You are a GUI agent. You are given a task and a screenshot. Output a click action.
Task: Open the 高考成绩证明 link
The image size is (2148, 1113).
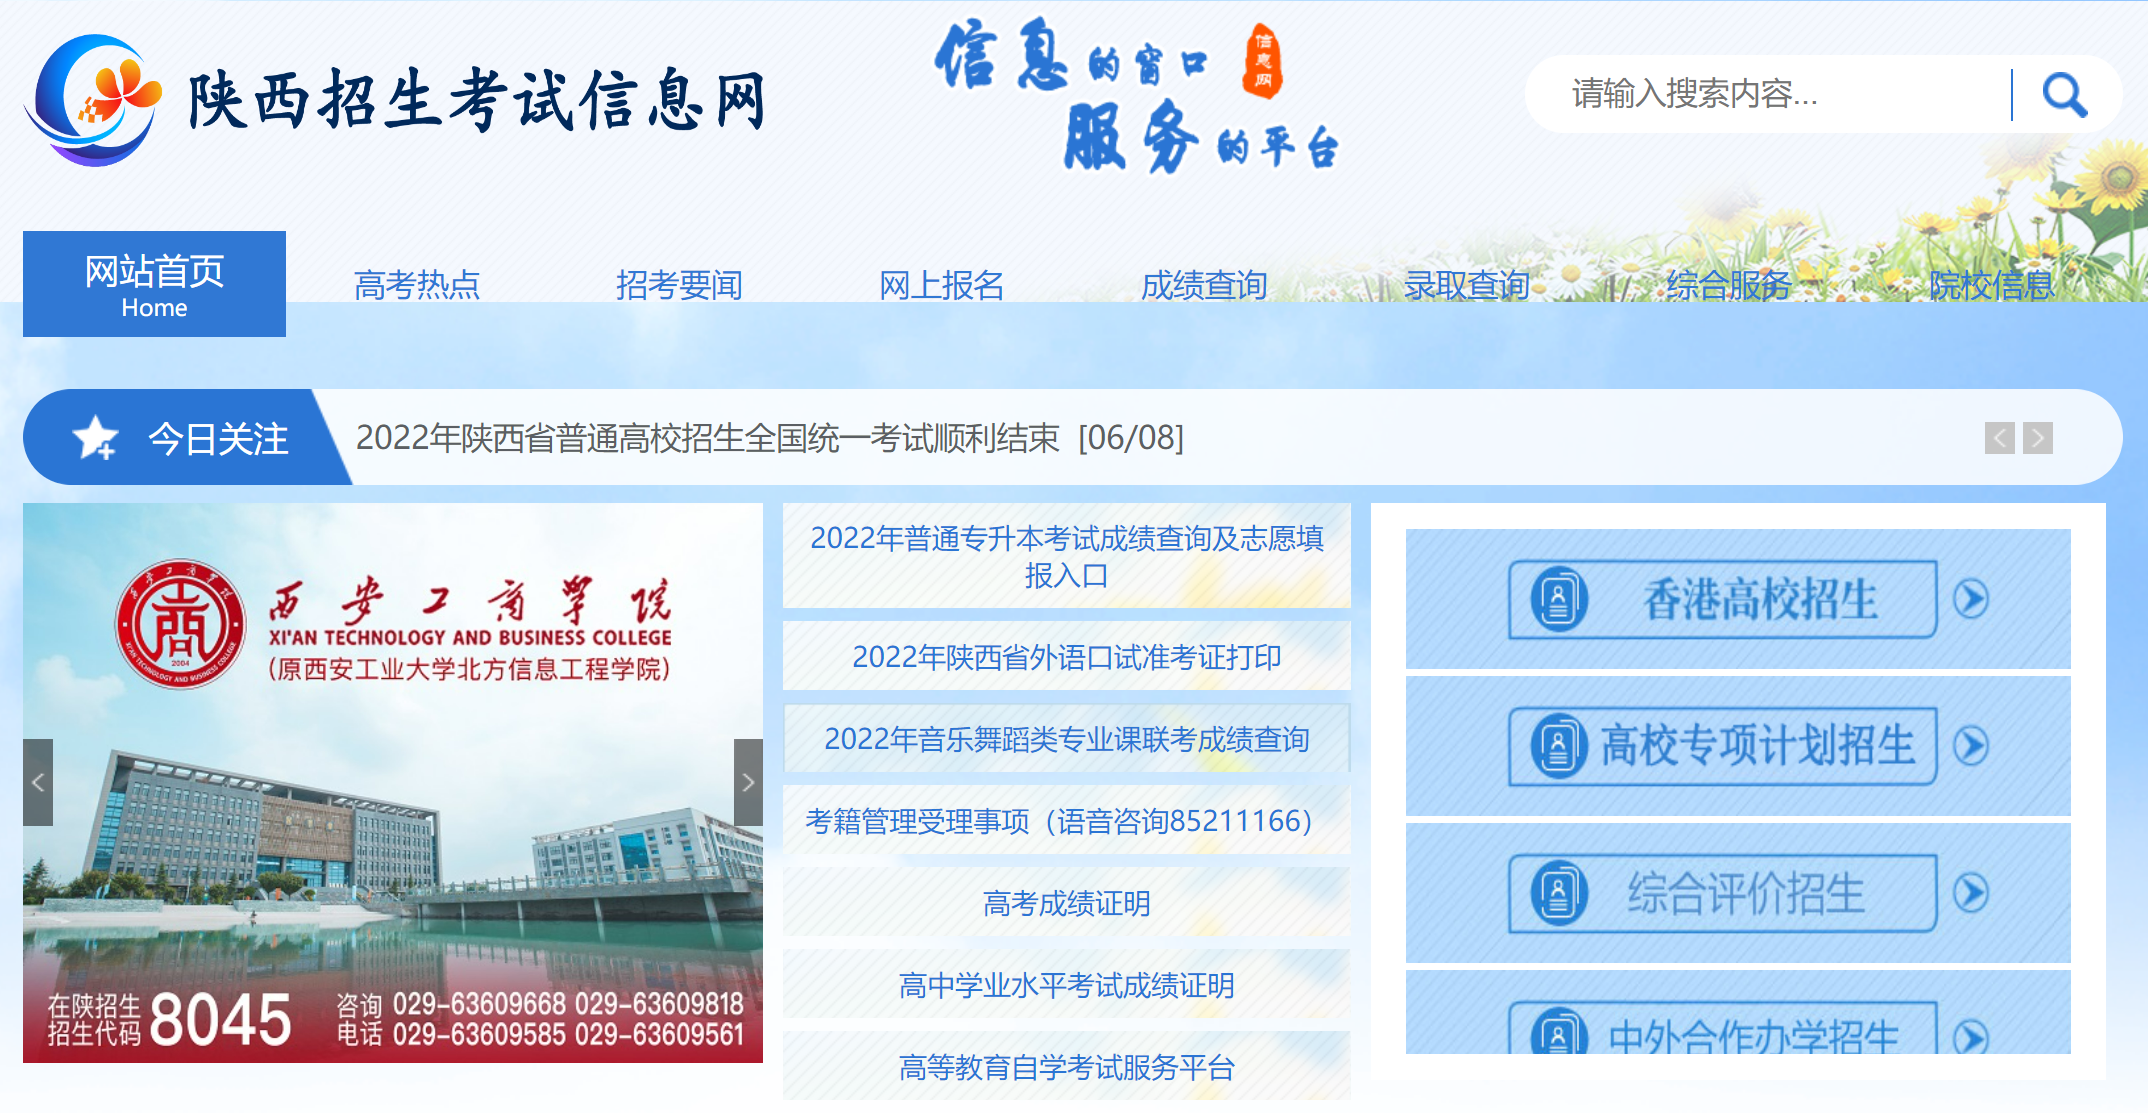tap(1066, 903)
